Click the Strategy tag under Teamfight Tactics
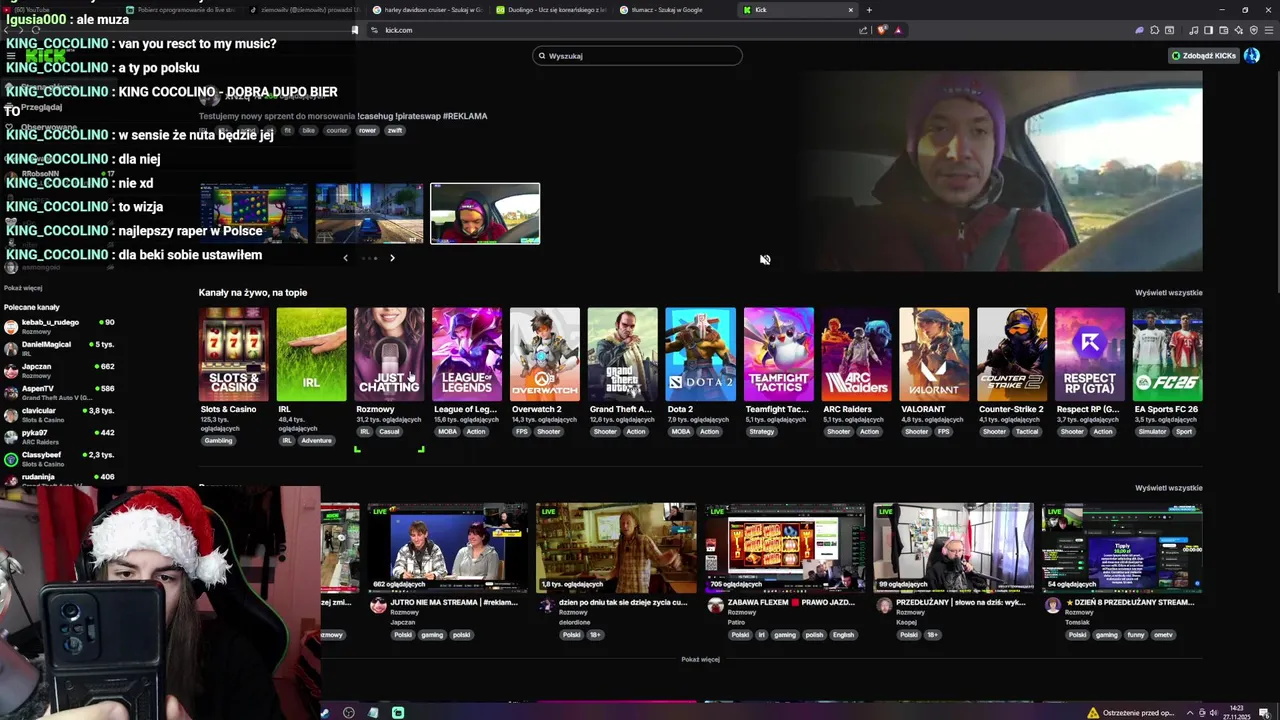 tap(761, 432)
